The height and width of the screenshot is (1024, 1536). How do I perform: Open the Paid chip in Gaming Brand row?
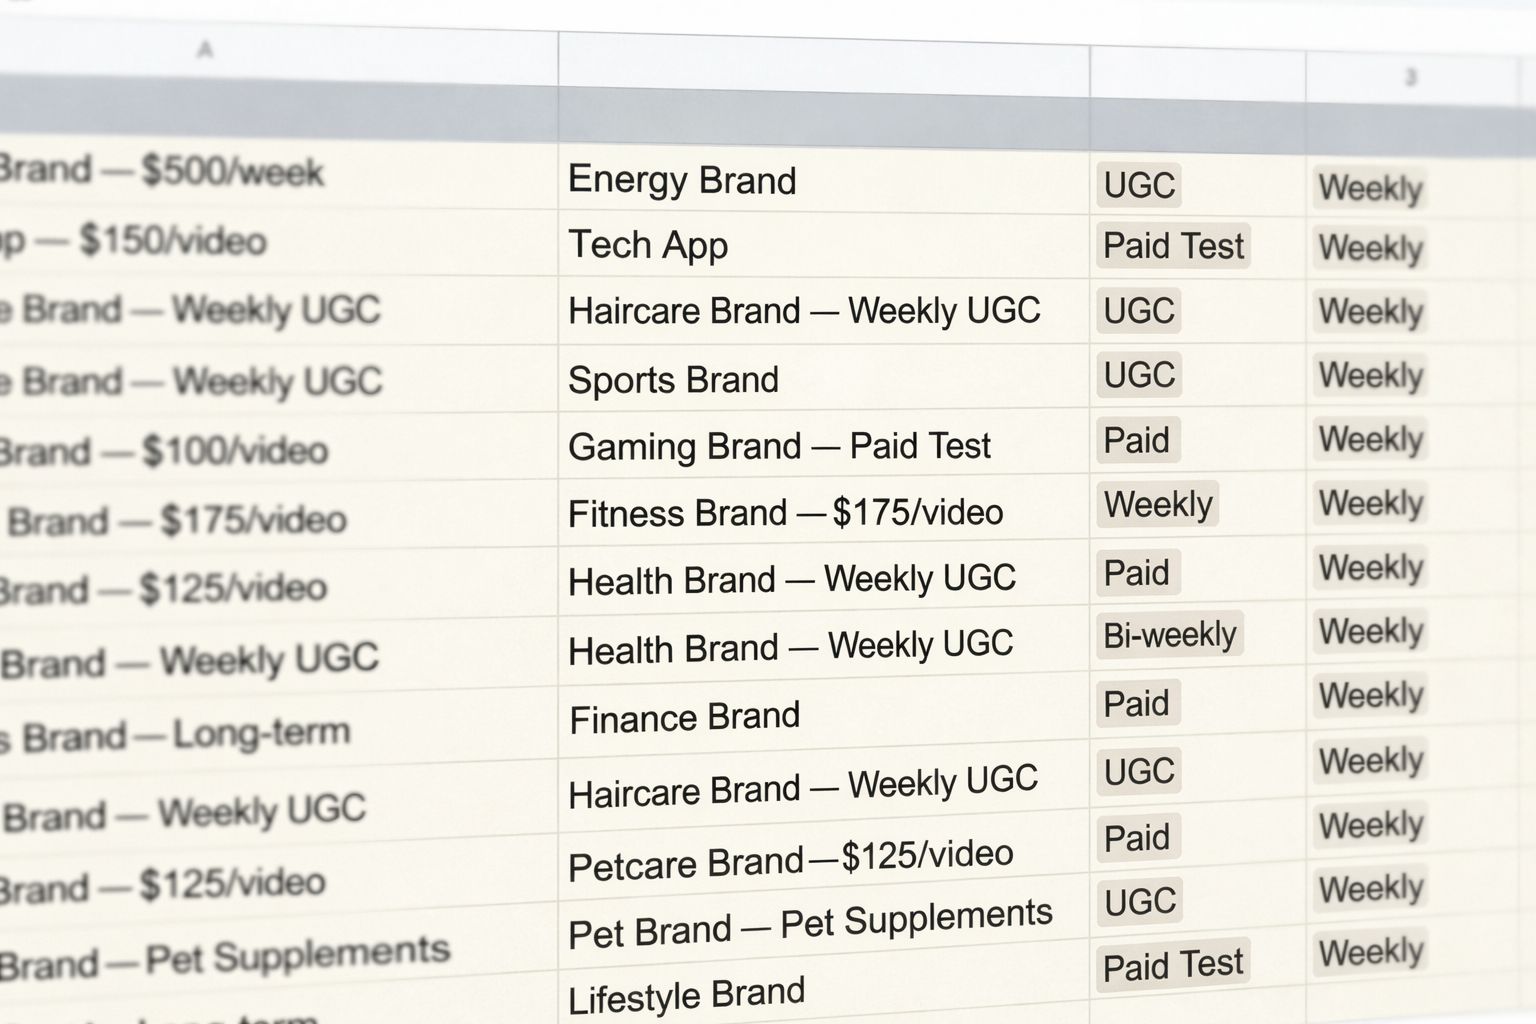tap(1137, 440)
